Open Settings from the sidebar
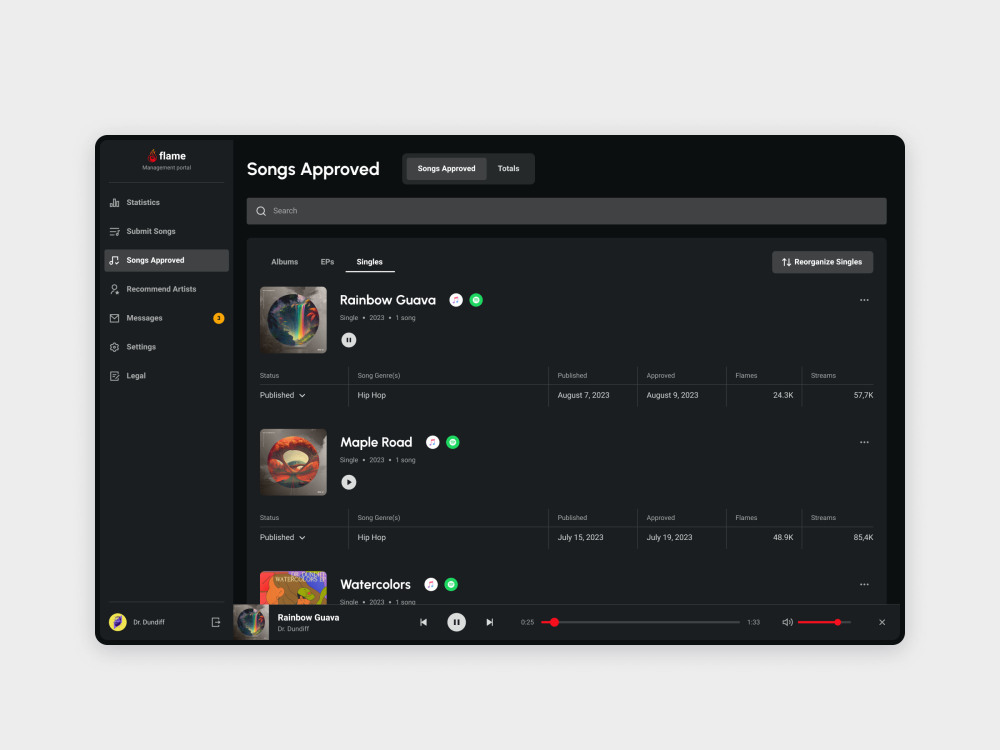The width and height of the screenshot is (1000, 750). (166, 347)
